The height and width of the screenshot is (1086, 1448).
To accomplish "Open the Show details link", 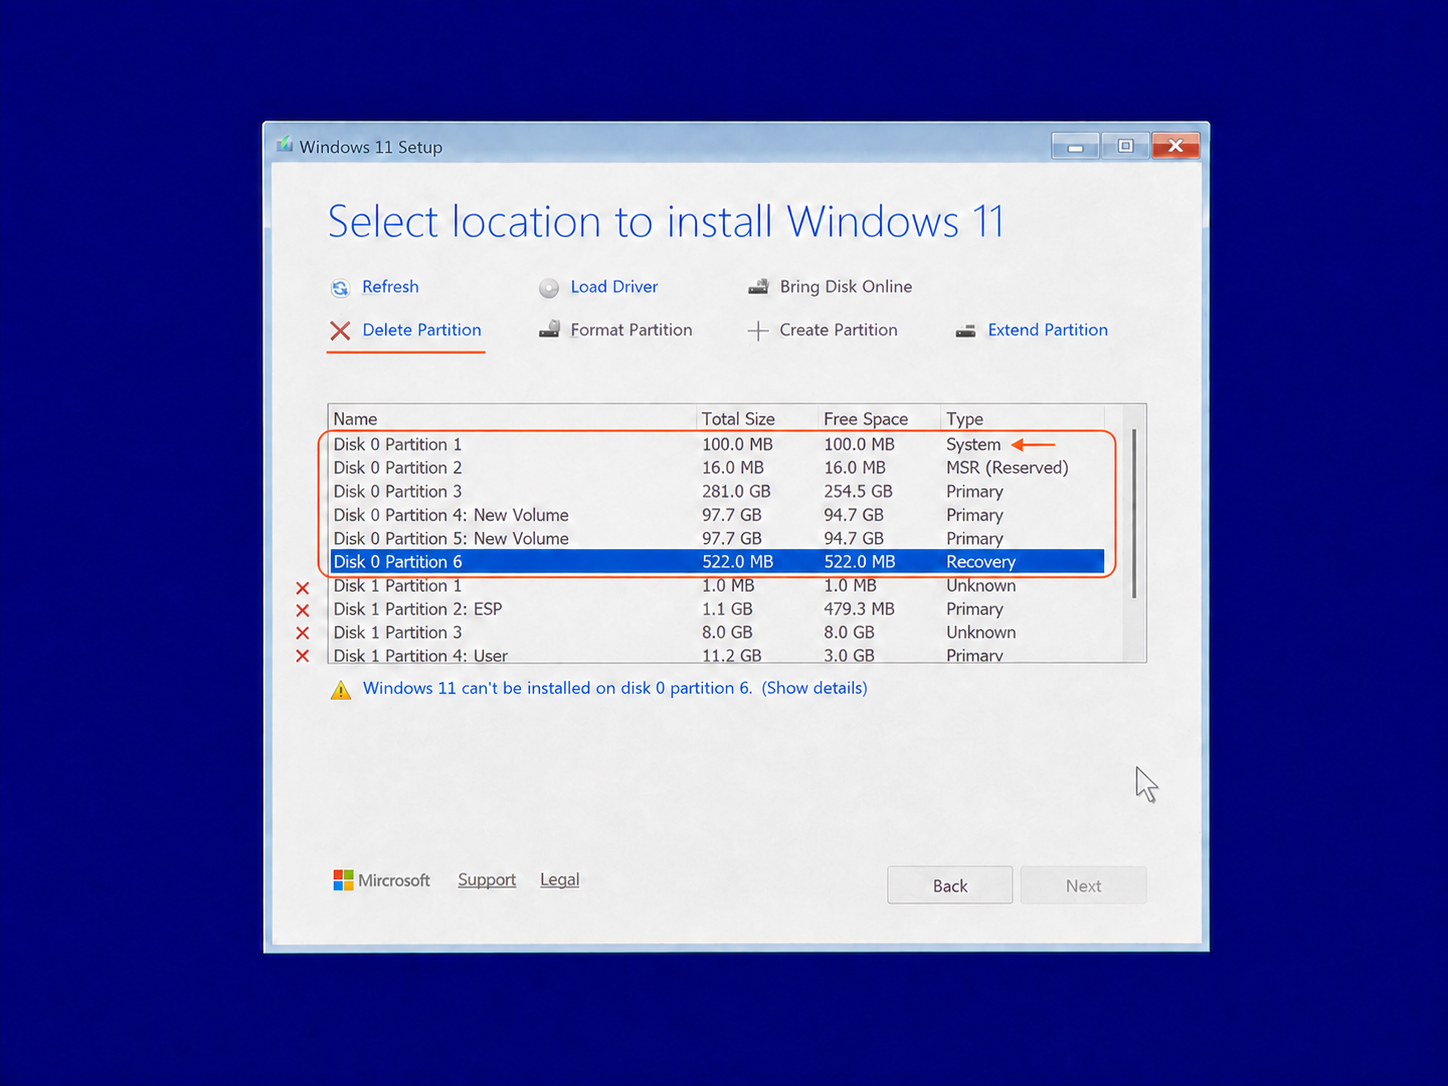I will tap(814, 688).
